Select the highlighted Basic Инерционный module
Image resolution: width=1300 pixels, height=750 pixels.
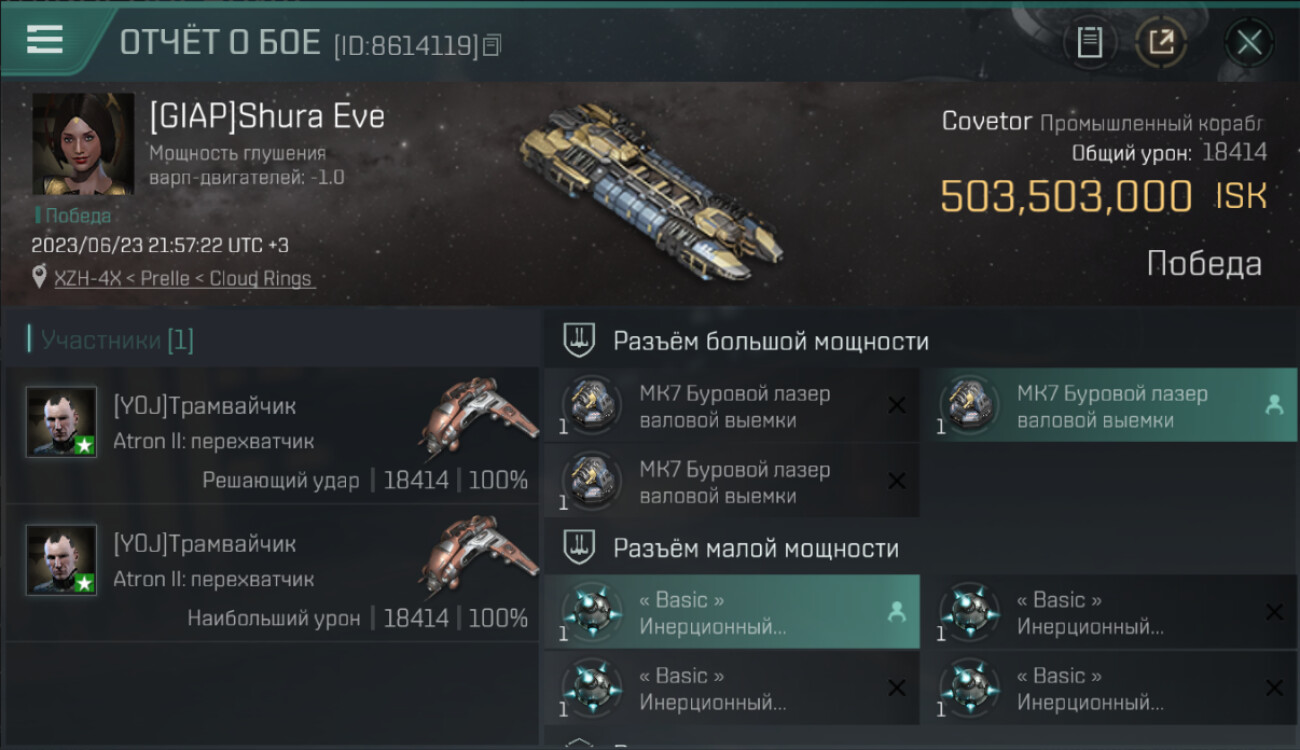click(x=732, y=612)
